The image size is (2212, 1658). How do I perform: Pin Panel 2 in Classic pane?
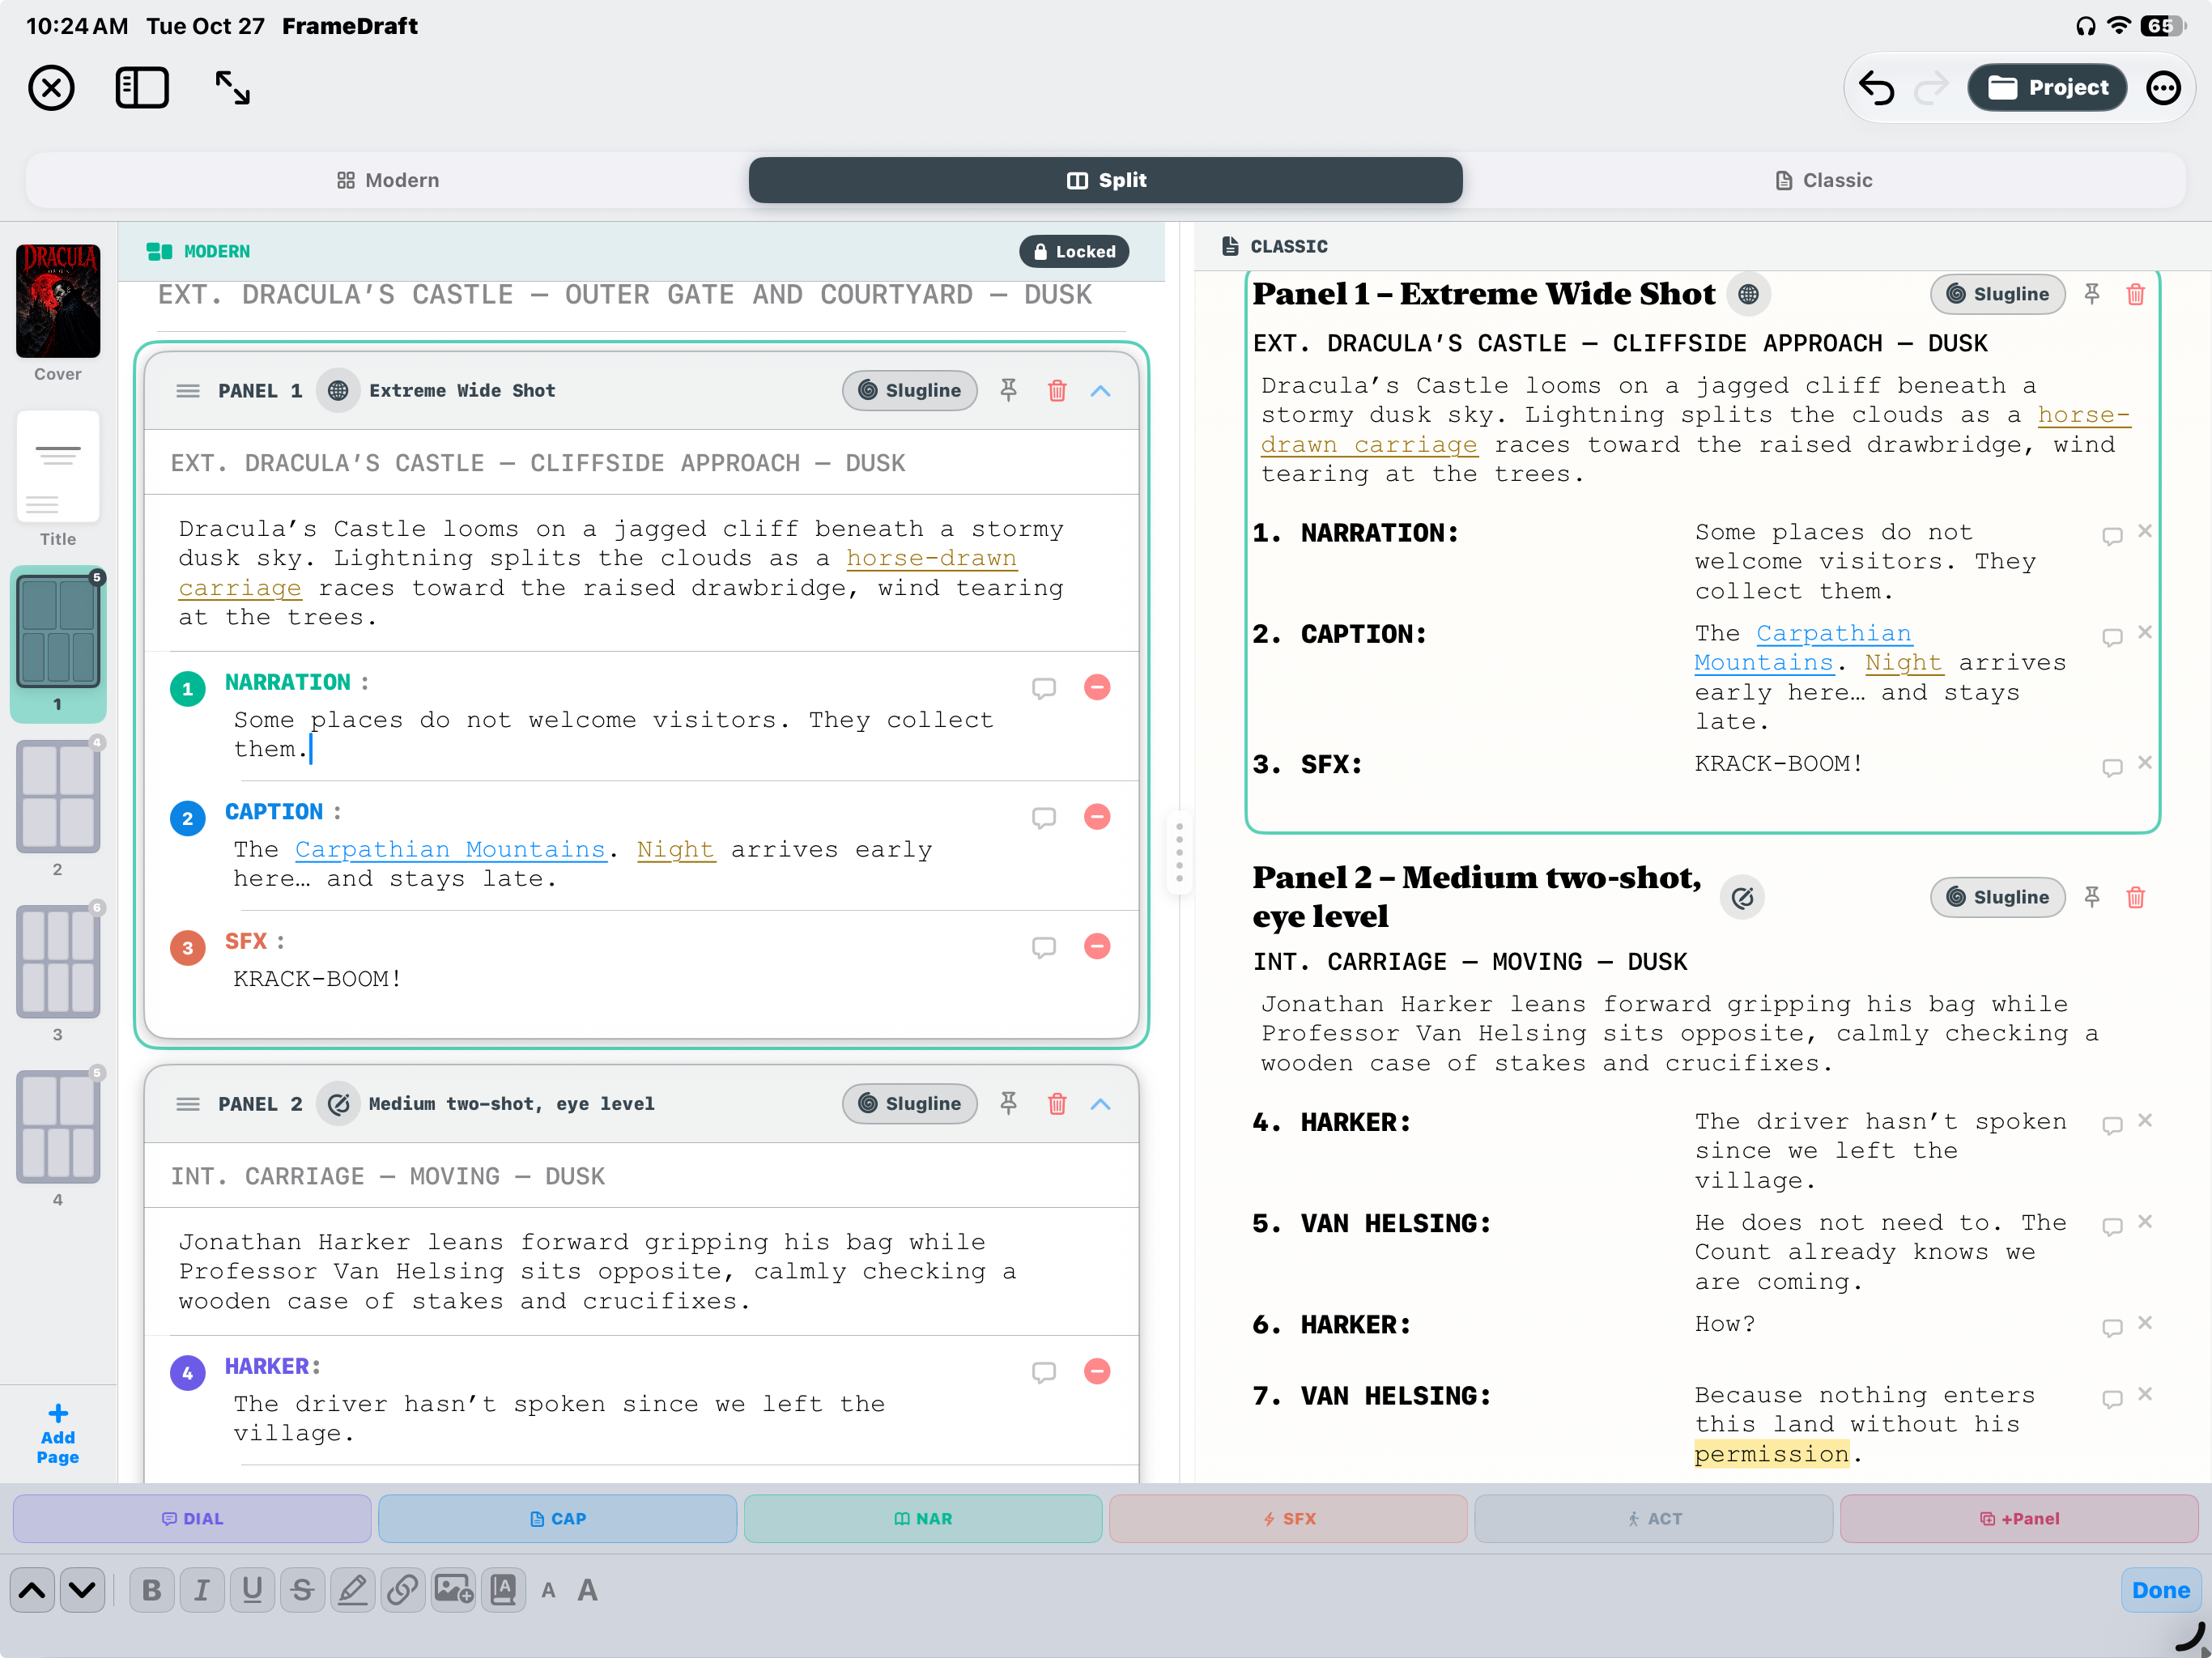pos(2091,897)
